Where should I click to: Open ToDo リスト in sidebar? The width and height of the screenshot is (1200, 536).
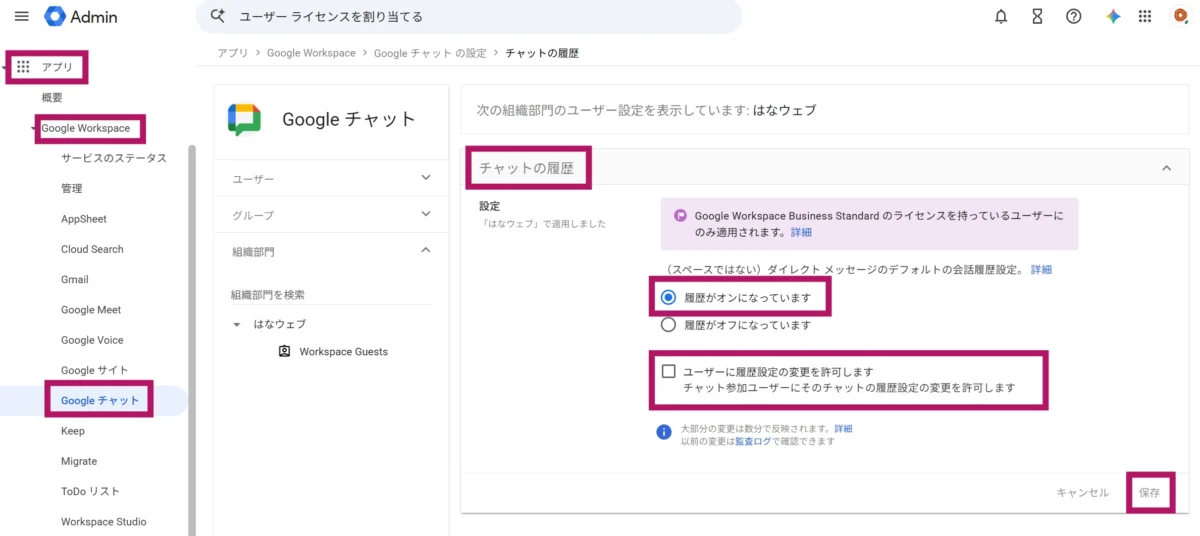(90, 492)
